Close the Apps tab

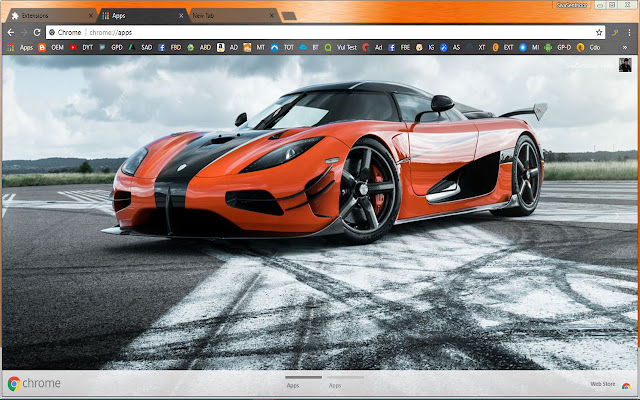(x=181, y=16)
